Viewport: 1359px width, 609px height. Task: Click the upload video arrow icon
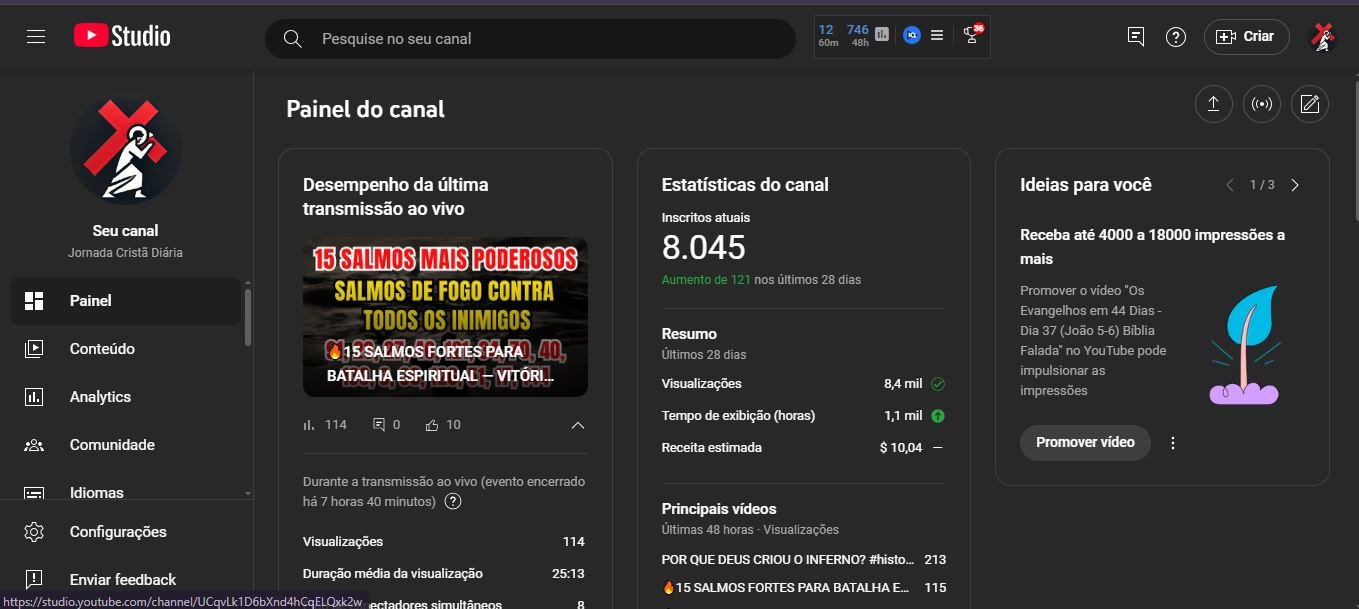pyautogui.click(x=1213, y=104)
